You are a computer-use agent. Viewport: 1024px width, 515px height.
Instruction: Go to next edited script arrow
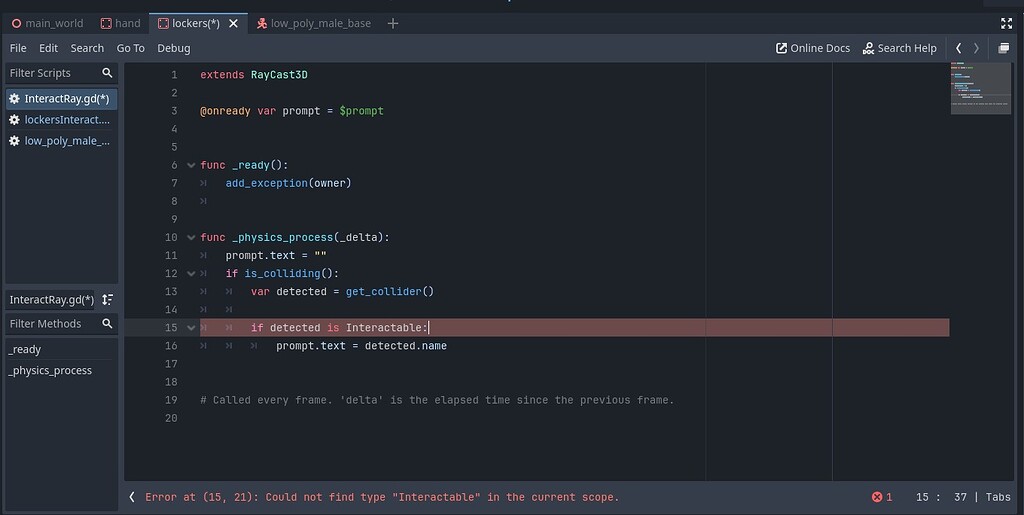[976, 48]
